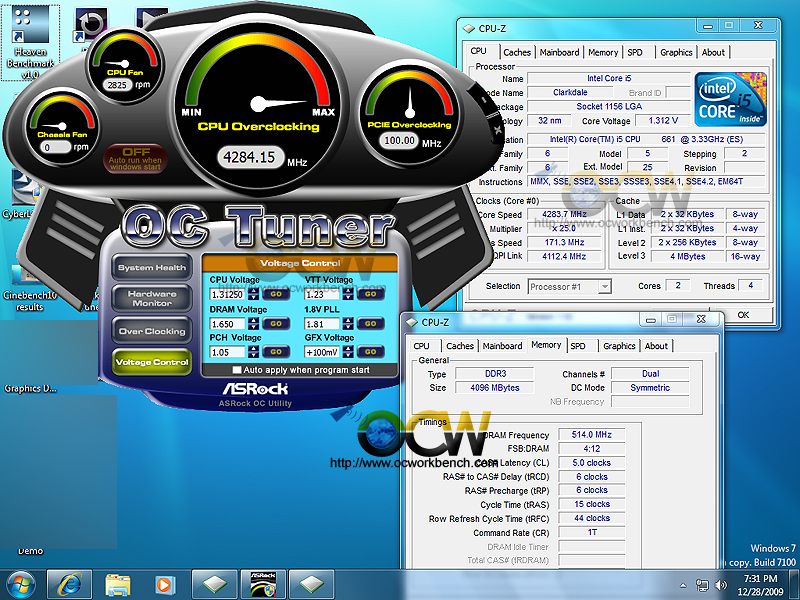The height and width of the screenshot is (600, 800).
Task: Launch Internet Explorer from taskbar
Action: (69, 585)
